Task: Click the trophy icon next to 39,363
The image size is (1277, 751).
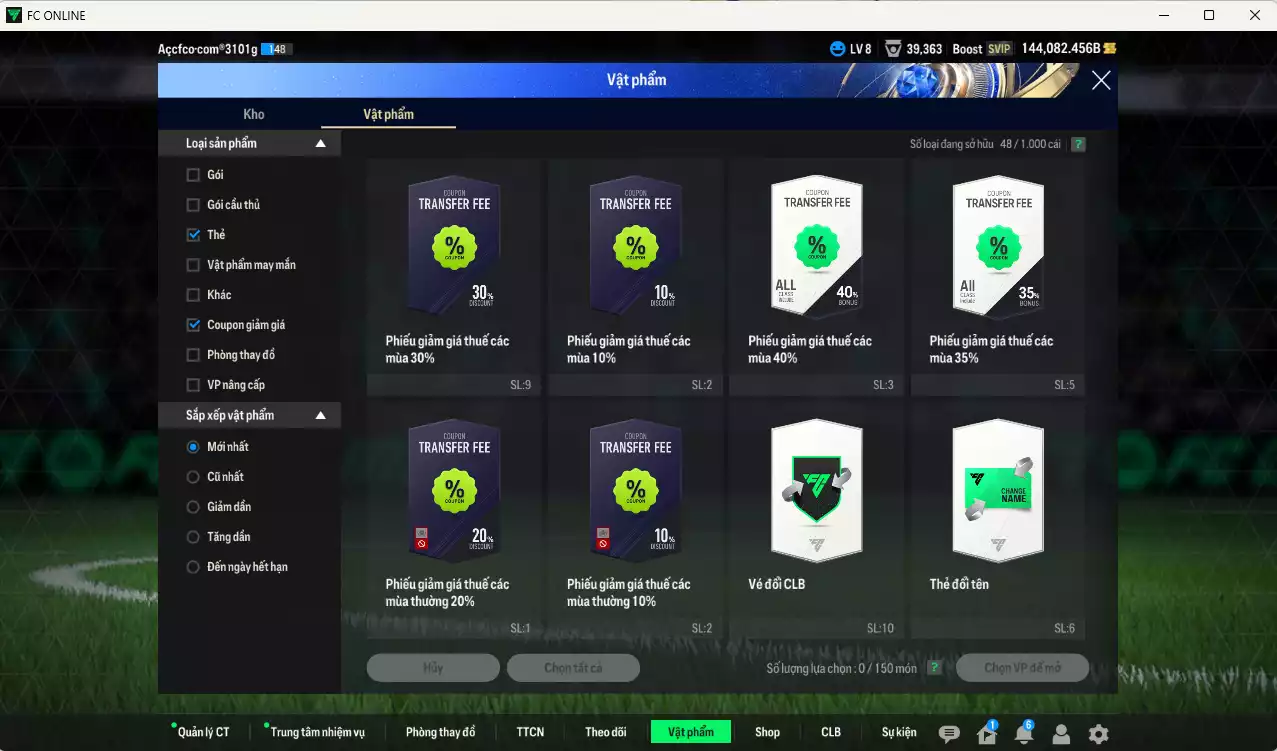Action: click(895, 47)
